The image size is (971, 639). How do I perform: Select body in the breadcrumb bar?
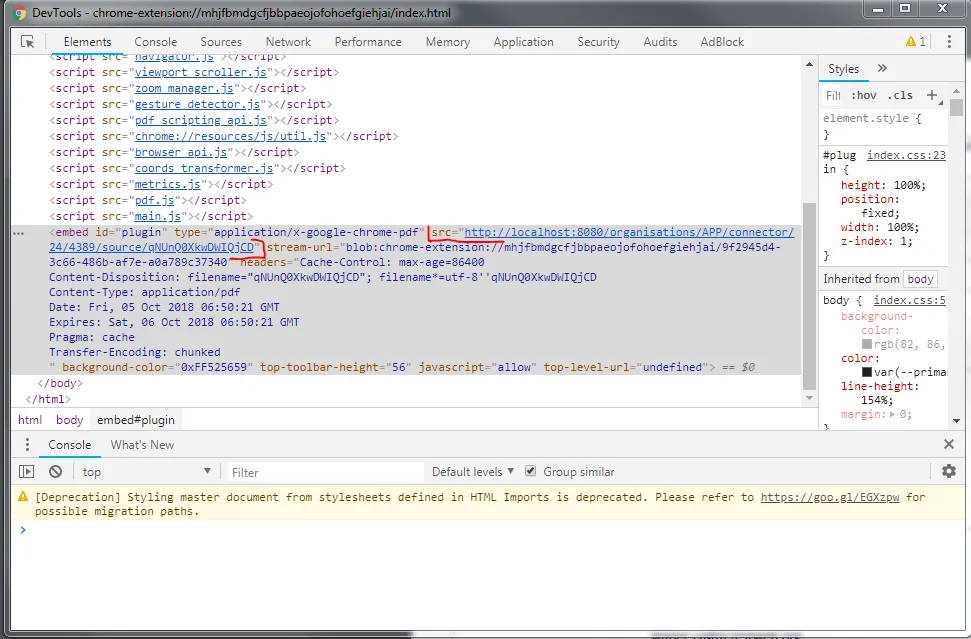69,420
